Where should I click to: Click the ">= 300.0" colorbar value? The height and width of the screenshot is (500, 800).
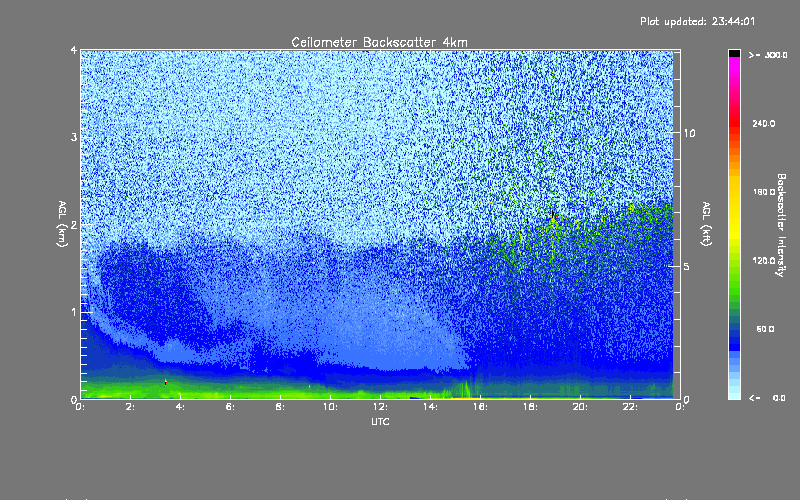click(768, 55)
